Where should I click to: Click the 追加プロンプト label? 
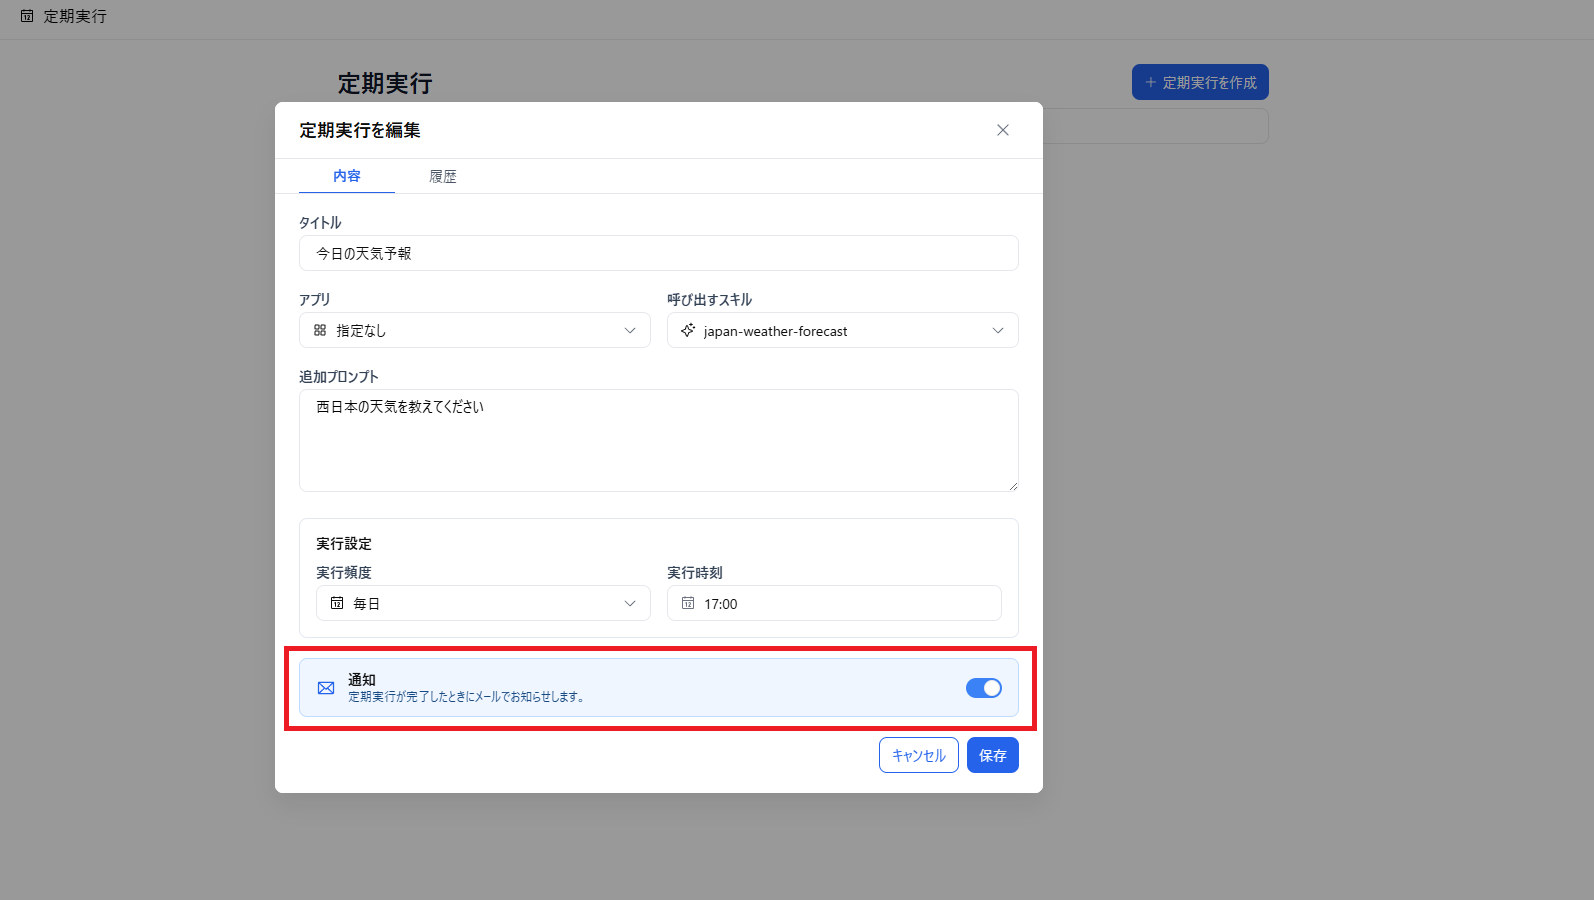339,376
